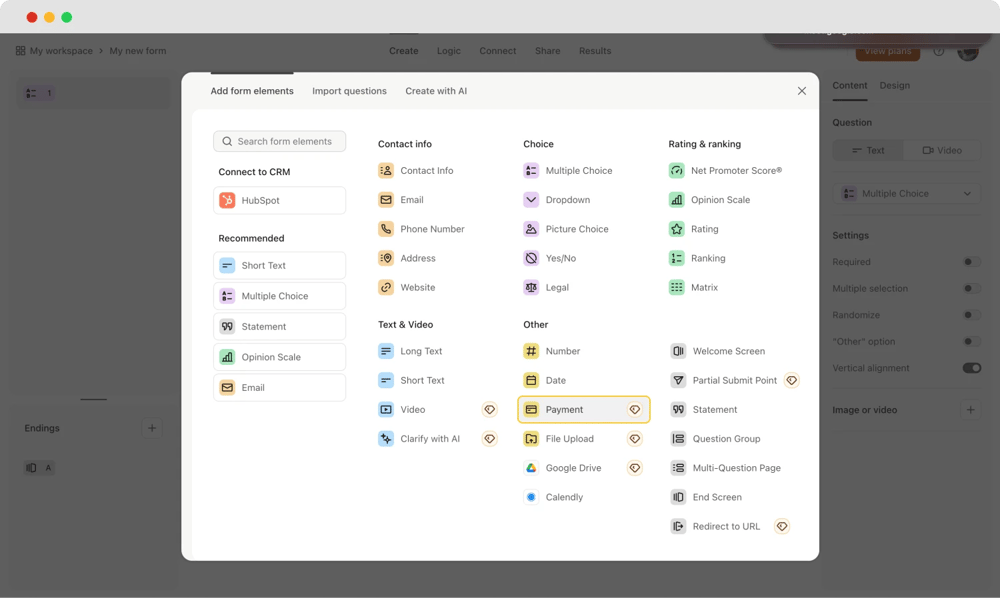This screenshot has width=1000, height=598.
Task: Go to My workspace breadcrumb link
Action: coord(61,51)
